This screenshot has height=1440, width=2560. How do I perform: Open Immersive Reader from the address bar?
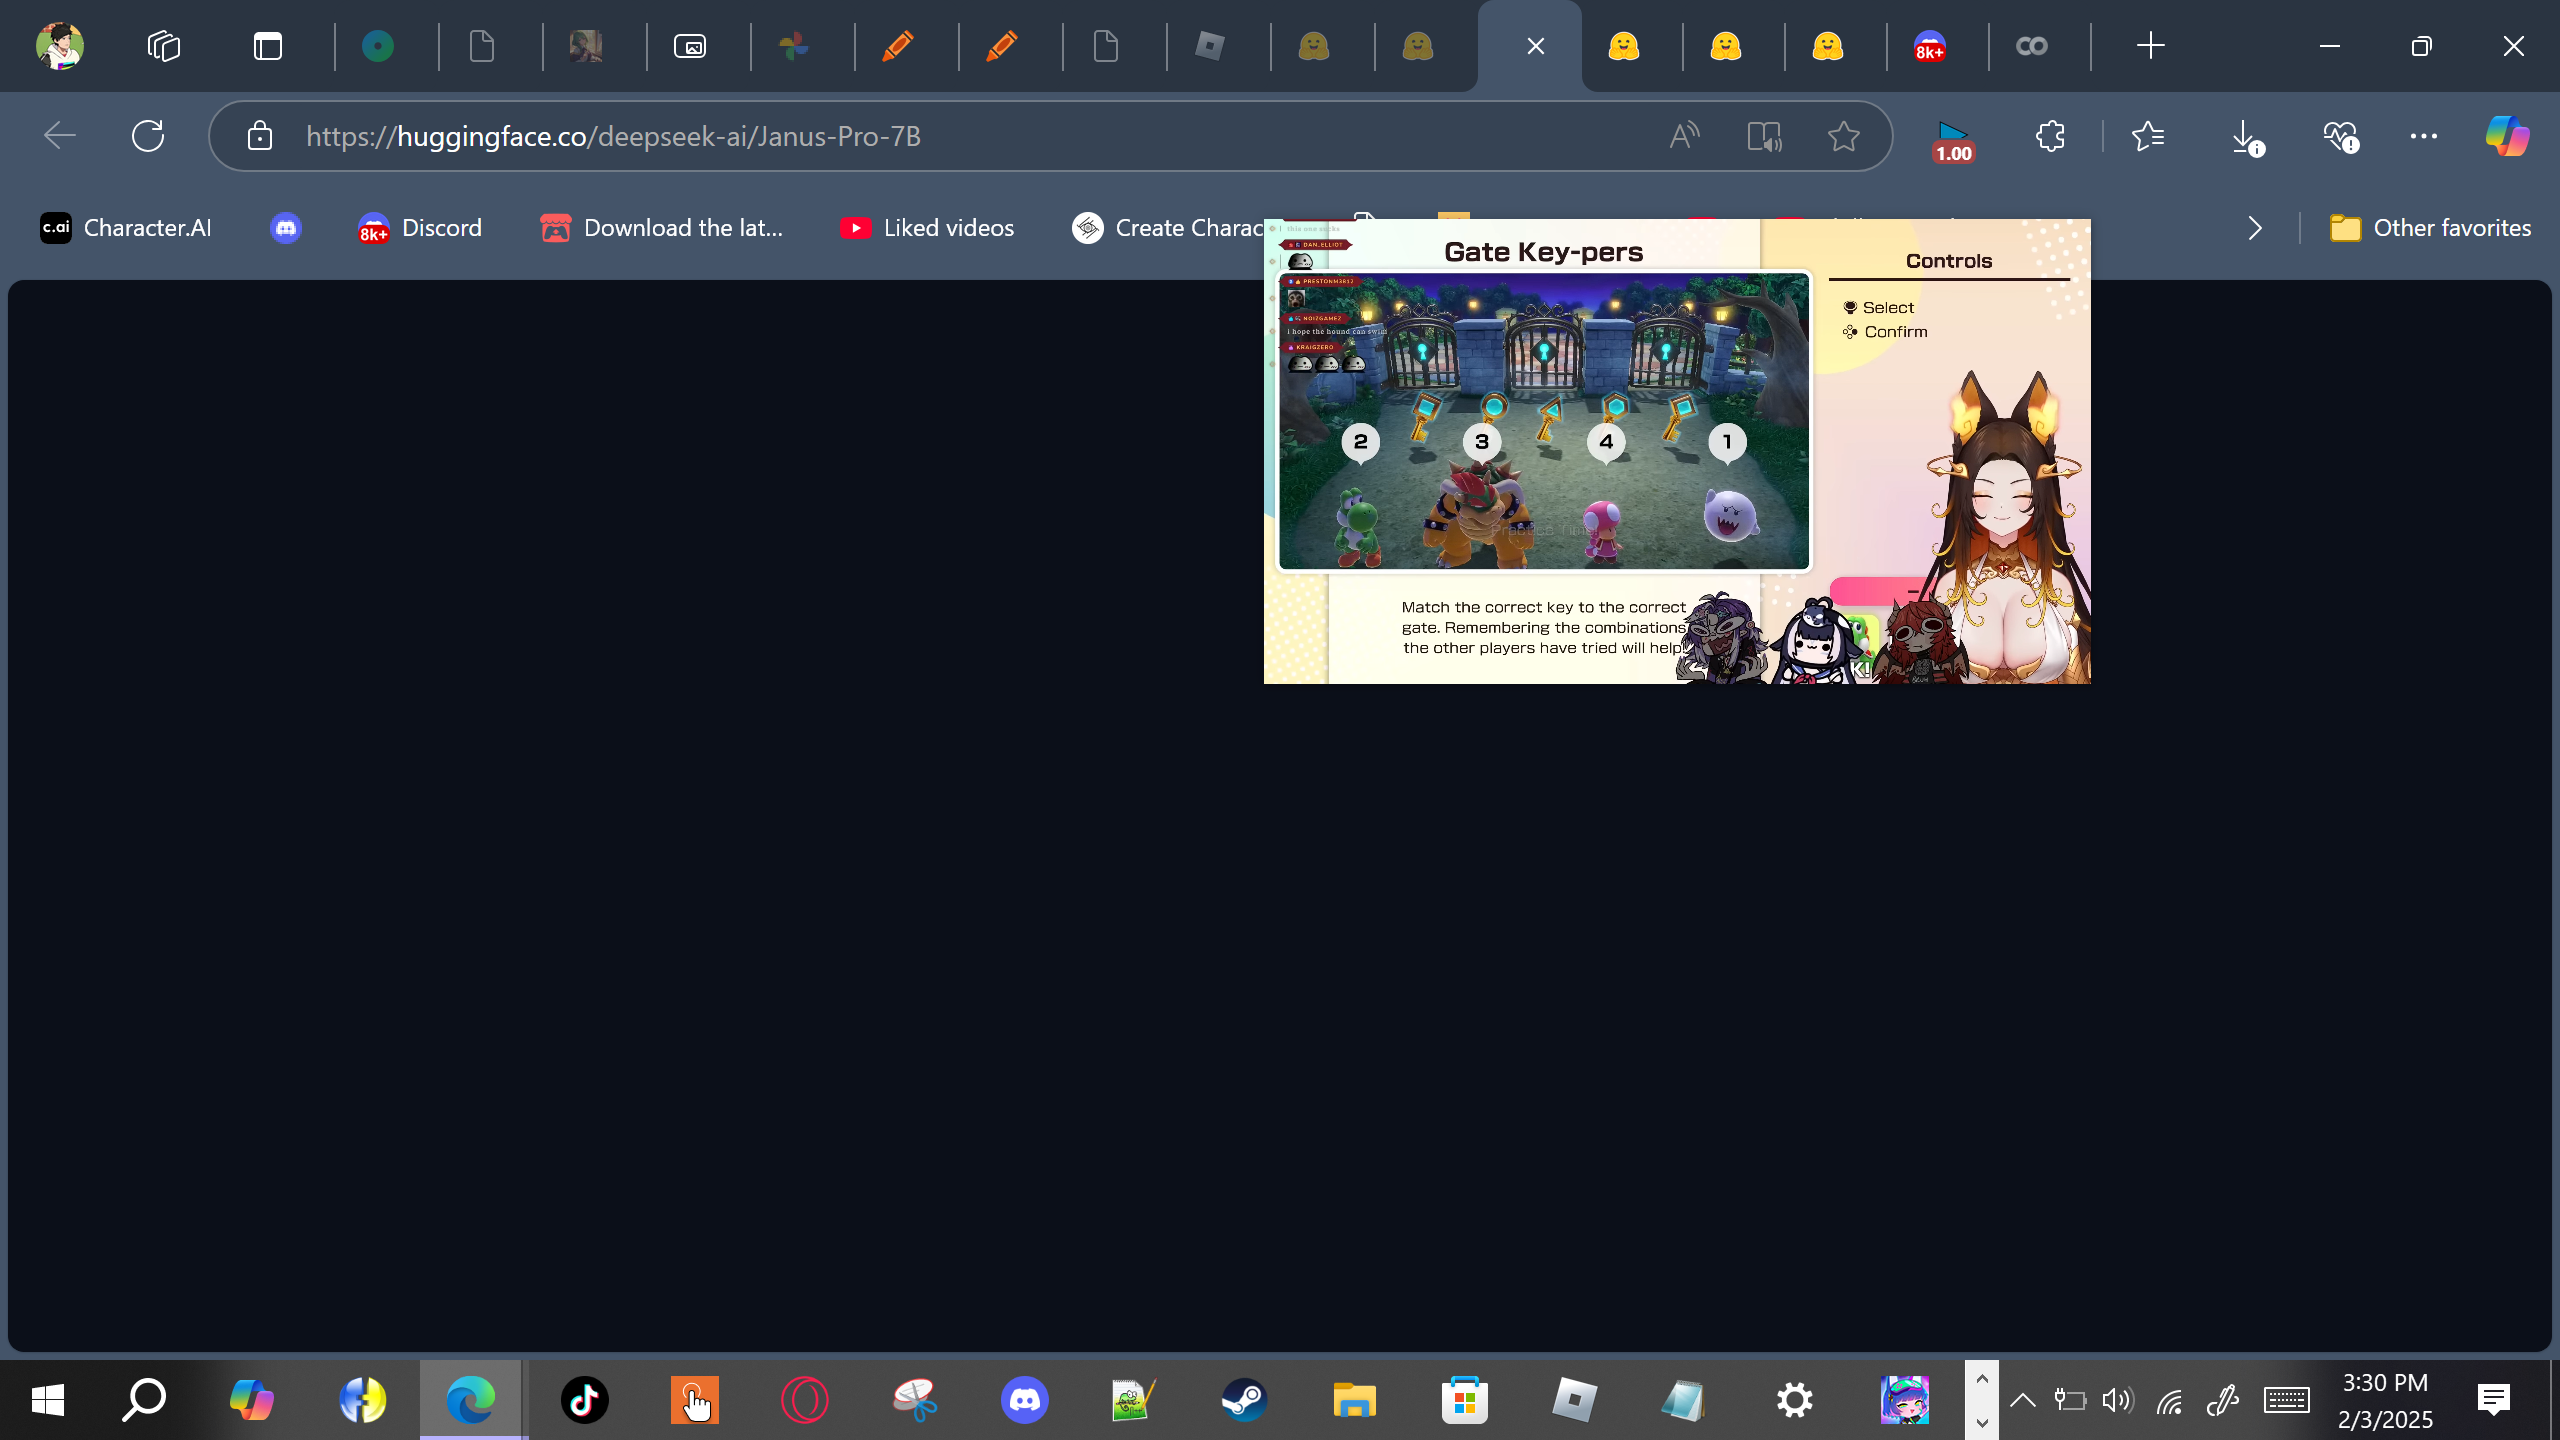click(x=1764, y=136)
